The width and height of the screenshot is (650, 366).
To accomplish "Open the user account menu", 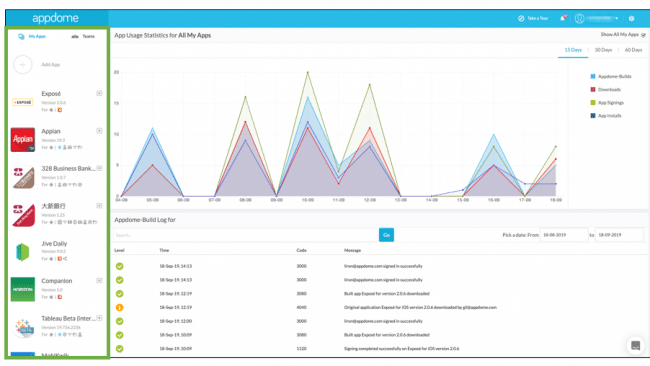I will pos(596,18).
